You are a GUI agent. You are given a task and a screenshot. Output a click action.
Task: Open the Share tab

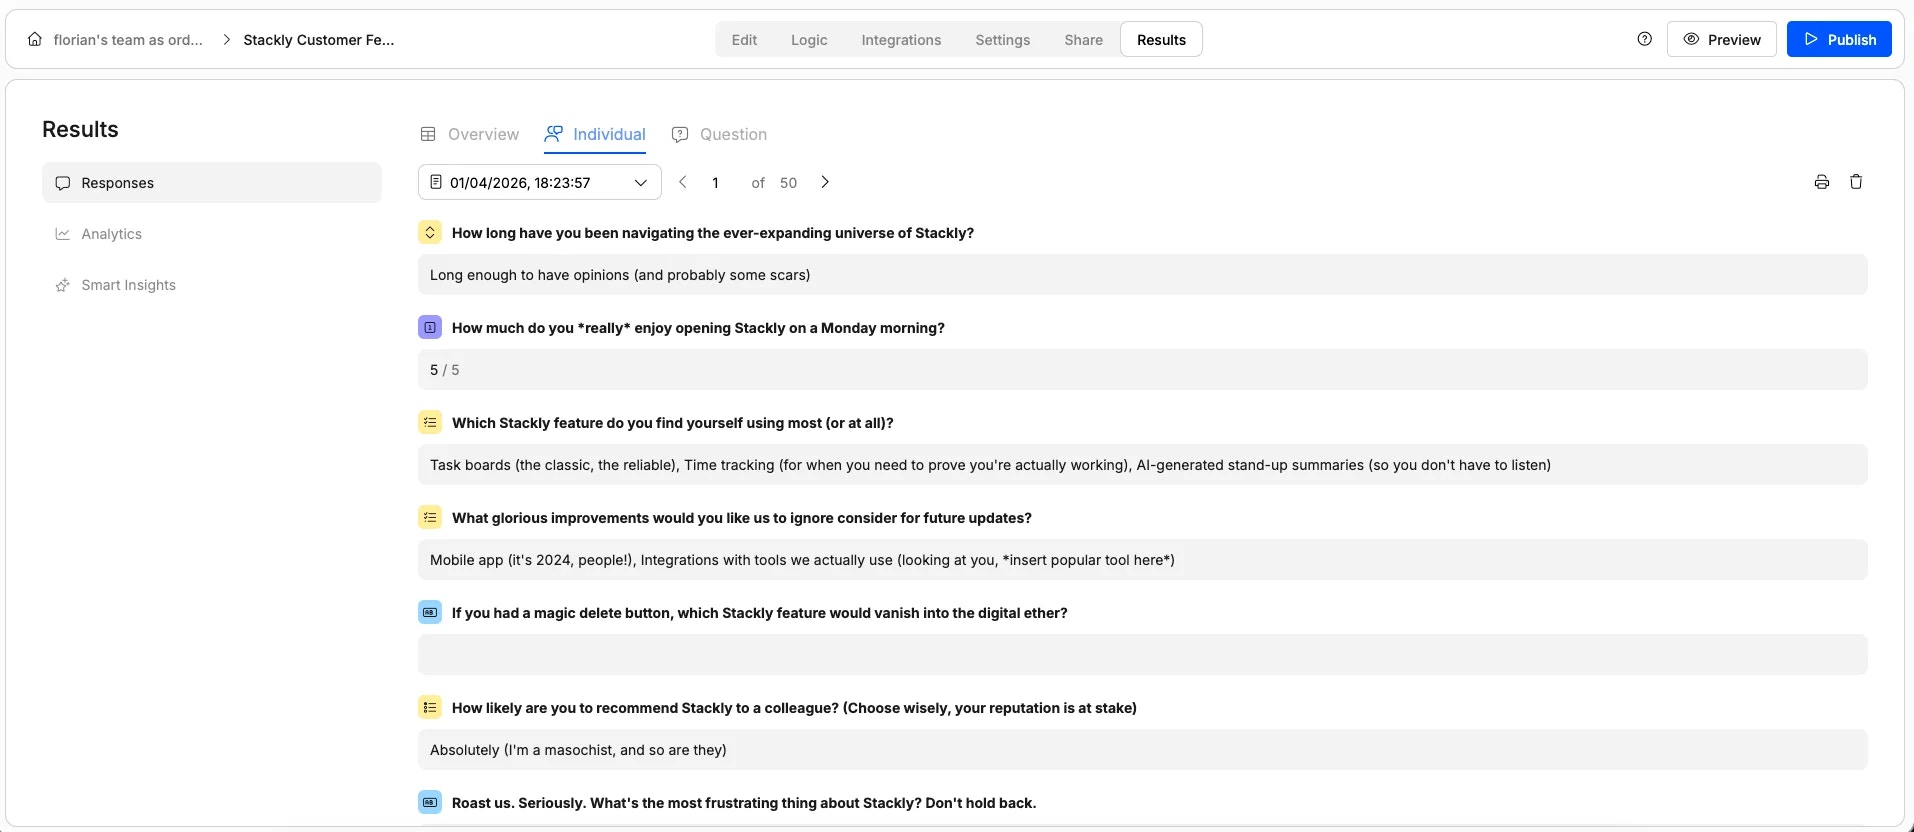(x=1083, y=40)
